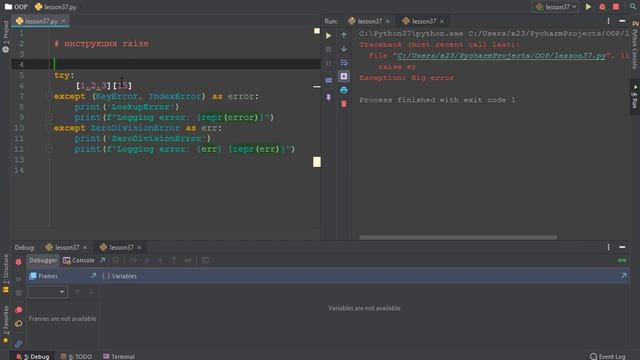Open the lesson37.py traceback file link

click(x=501, y=56)
